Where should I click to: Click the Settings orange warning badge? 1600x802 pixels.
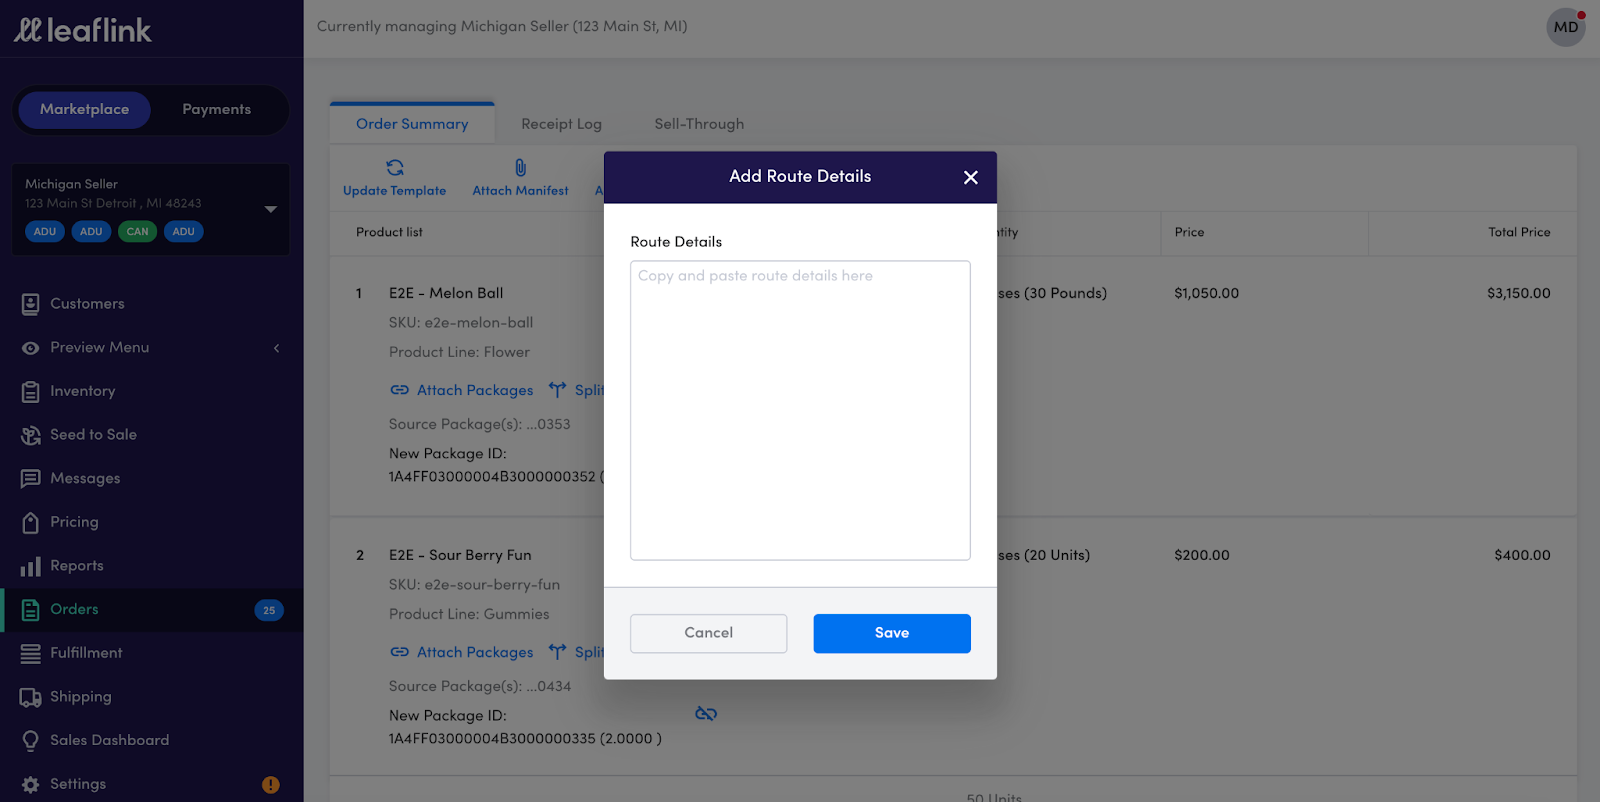click(270, 785)
